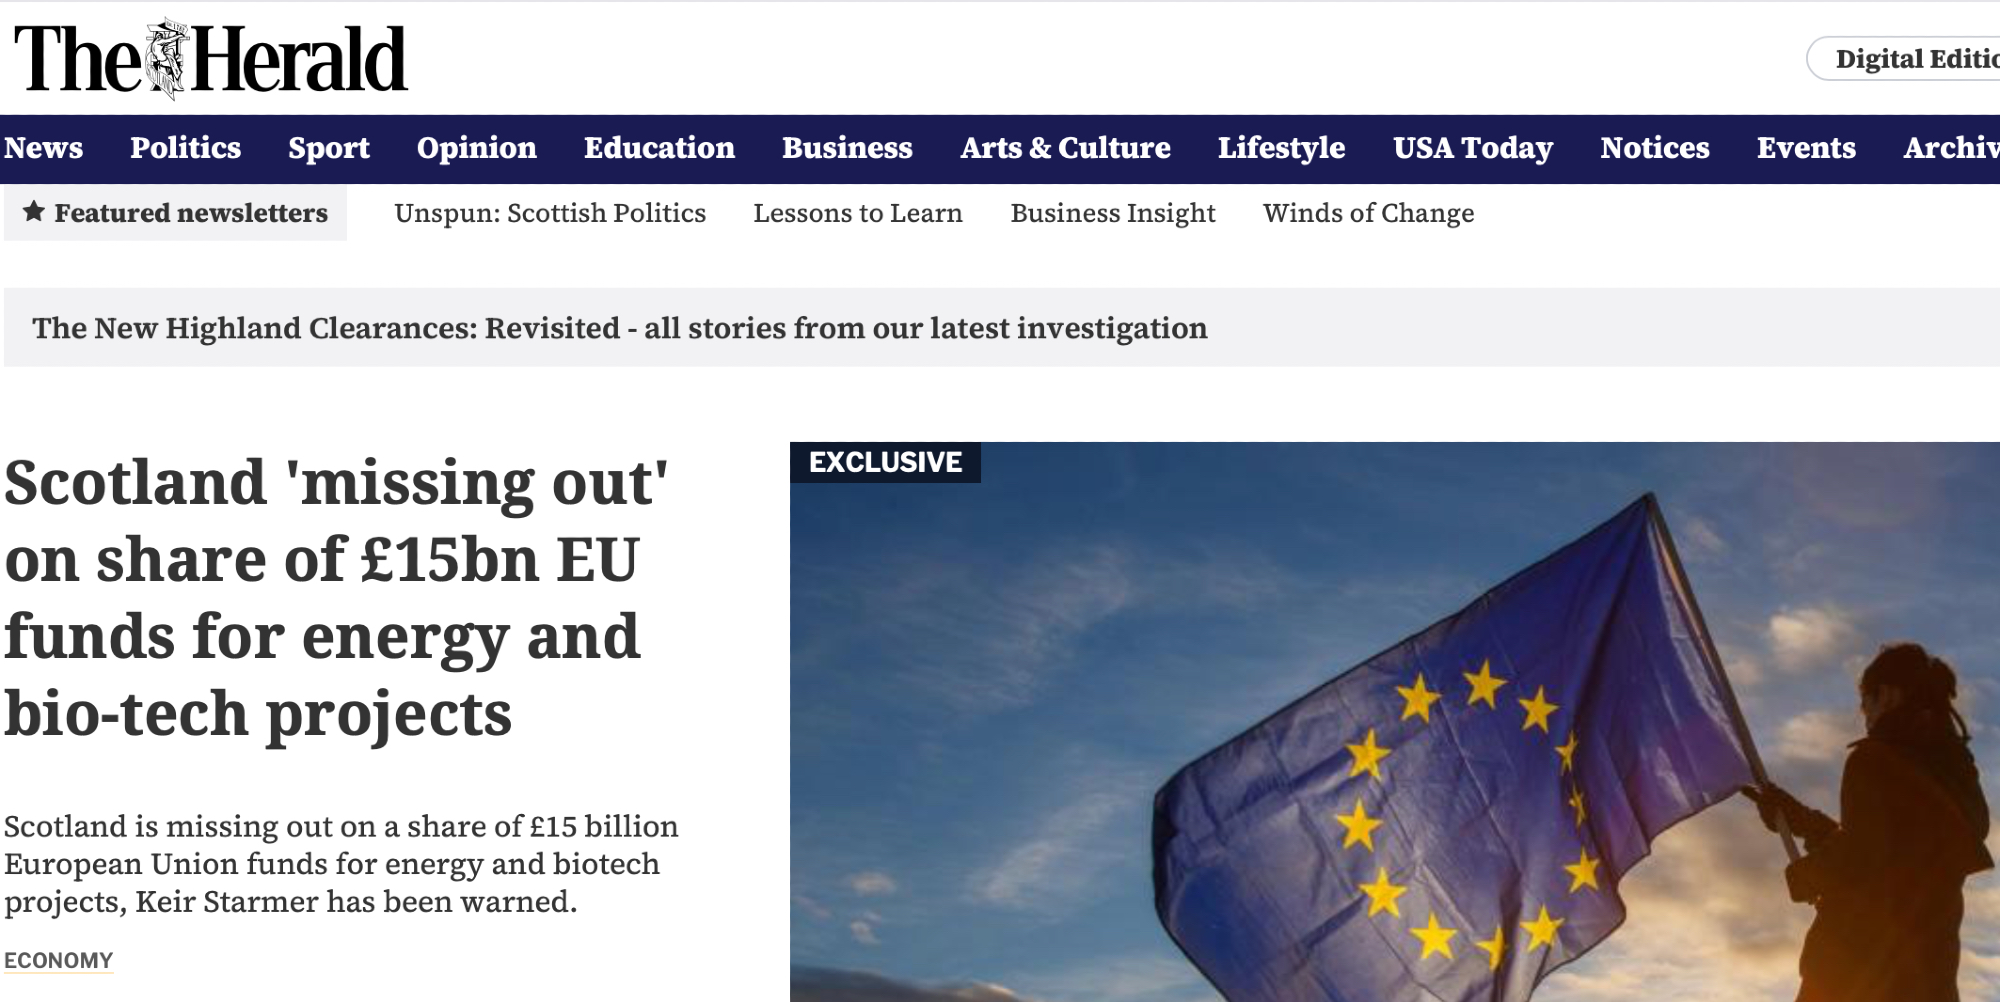Open the Winds of Change newsletter
Screen dimensions: 2000x1002
coord(1368,213)
